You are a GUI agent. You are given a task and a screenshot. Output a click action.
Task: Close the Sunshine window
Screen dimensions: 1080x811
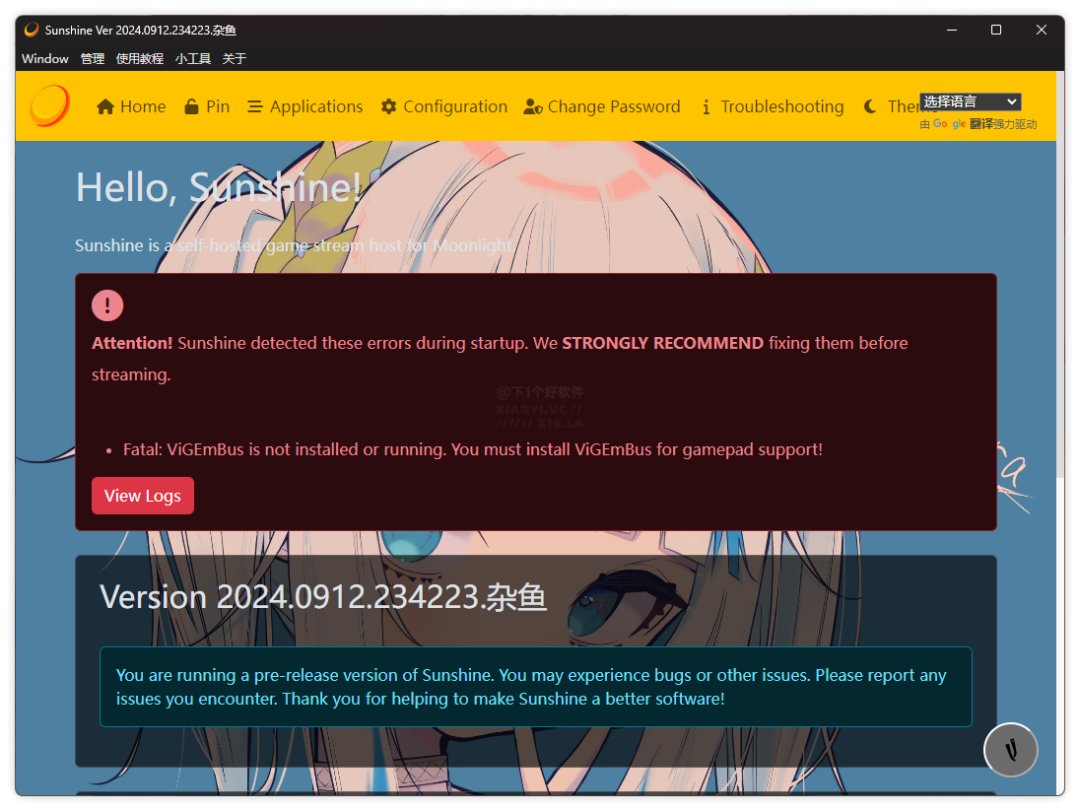click(1041, 30)
